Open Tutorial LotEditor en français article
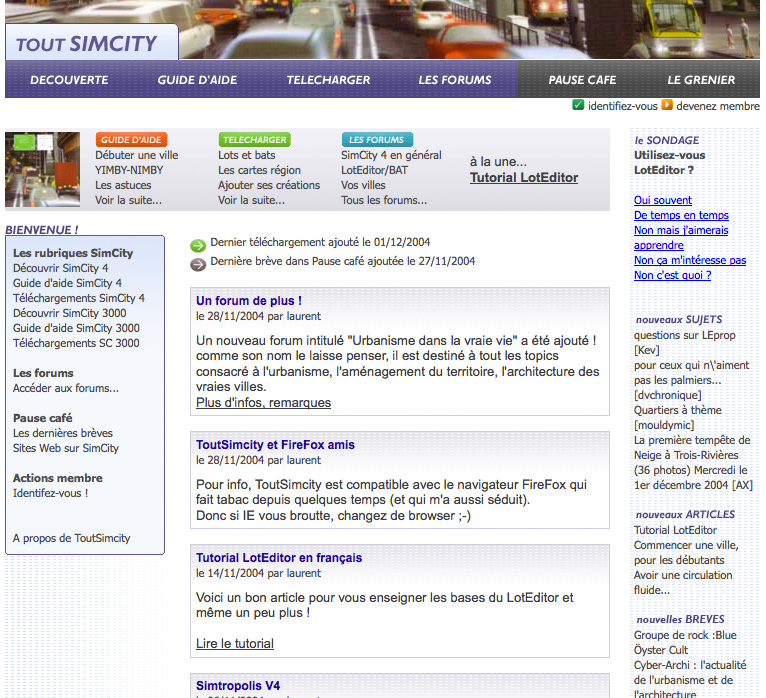 [279, 558]
